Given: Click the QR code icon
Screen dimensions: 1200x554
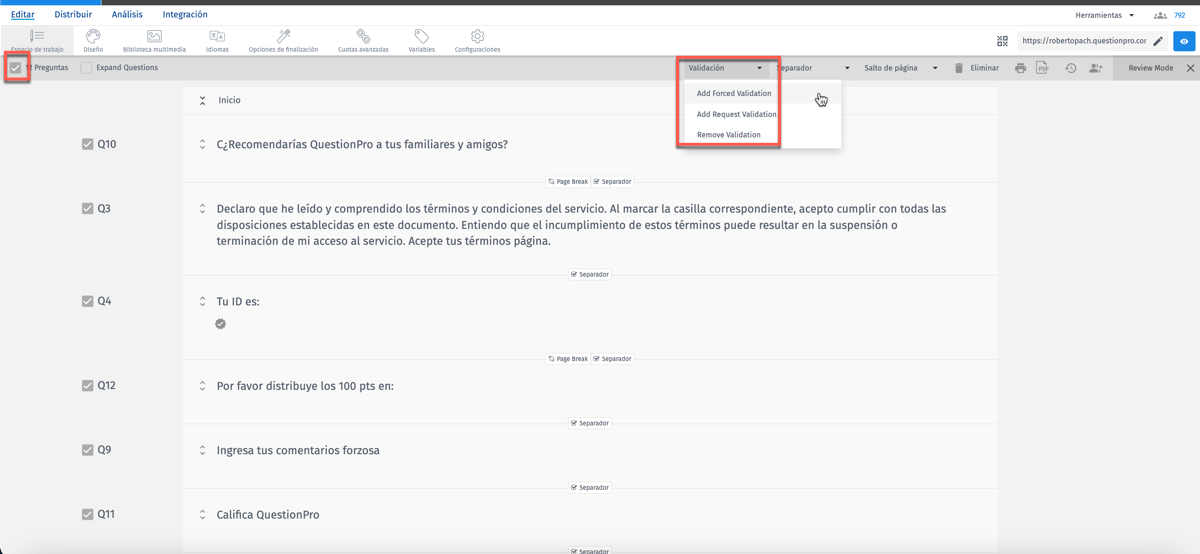Looking at the screenshot, I should click(x=1002, y=41).
